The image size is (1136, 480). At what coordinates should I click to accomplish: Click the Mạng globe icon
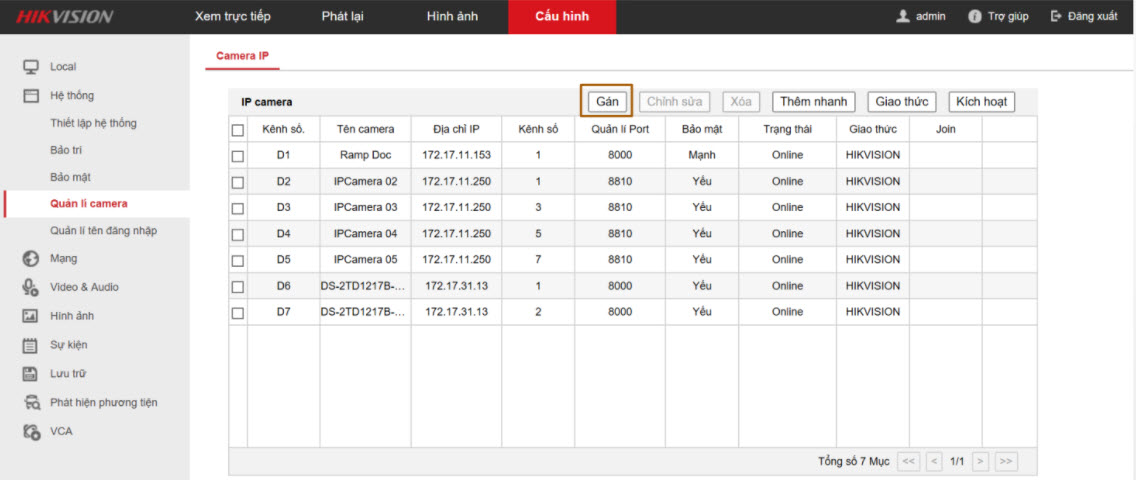(31, 259)
